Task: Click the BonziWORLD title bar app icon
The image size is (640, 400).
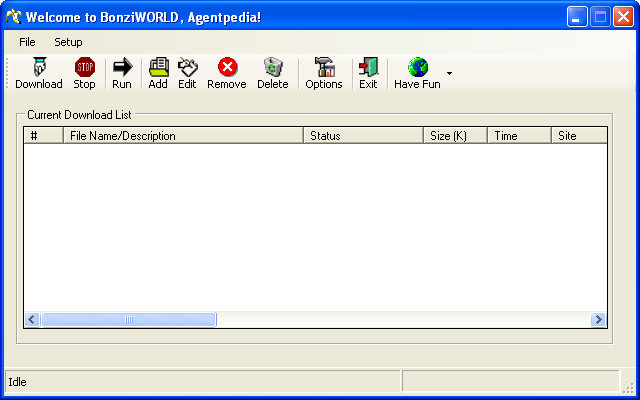Action: tap(13, 17)
